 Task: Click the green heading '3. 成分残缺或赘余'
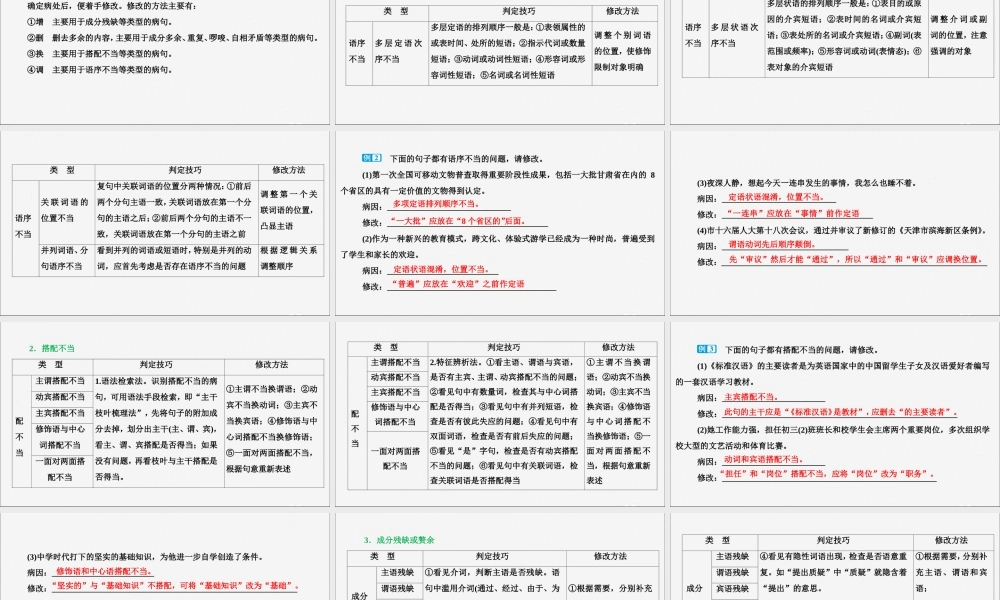(x=399, y=539)
